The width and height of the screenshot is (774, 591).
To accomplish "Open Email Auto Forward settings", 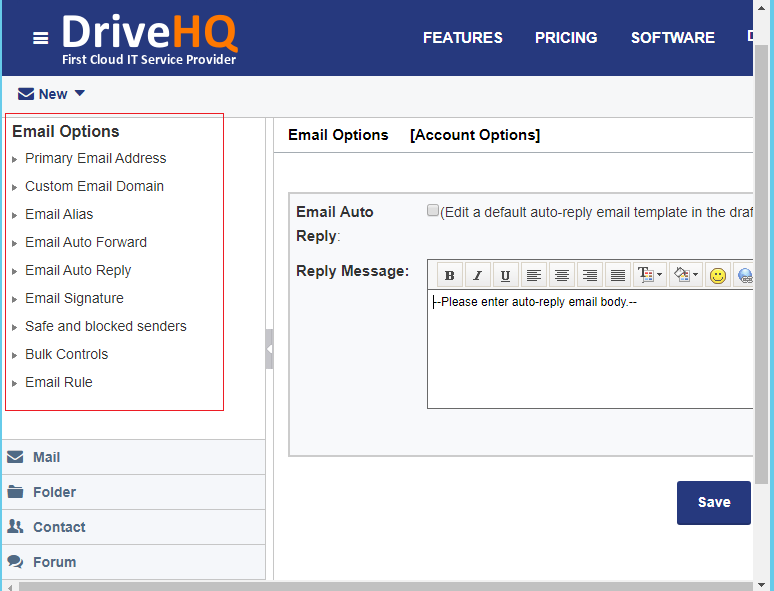I will (86, 242).
